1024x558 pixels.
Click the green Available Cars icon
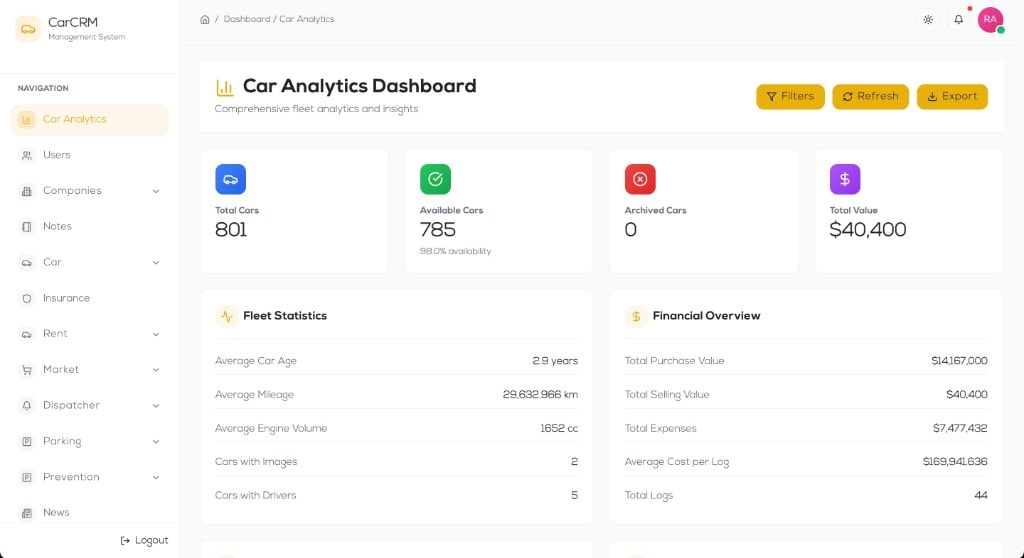coord(435,179)
